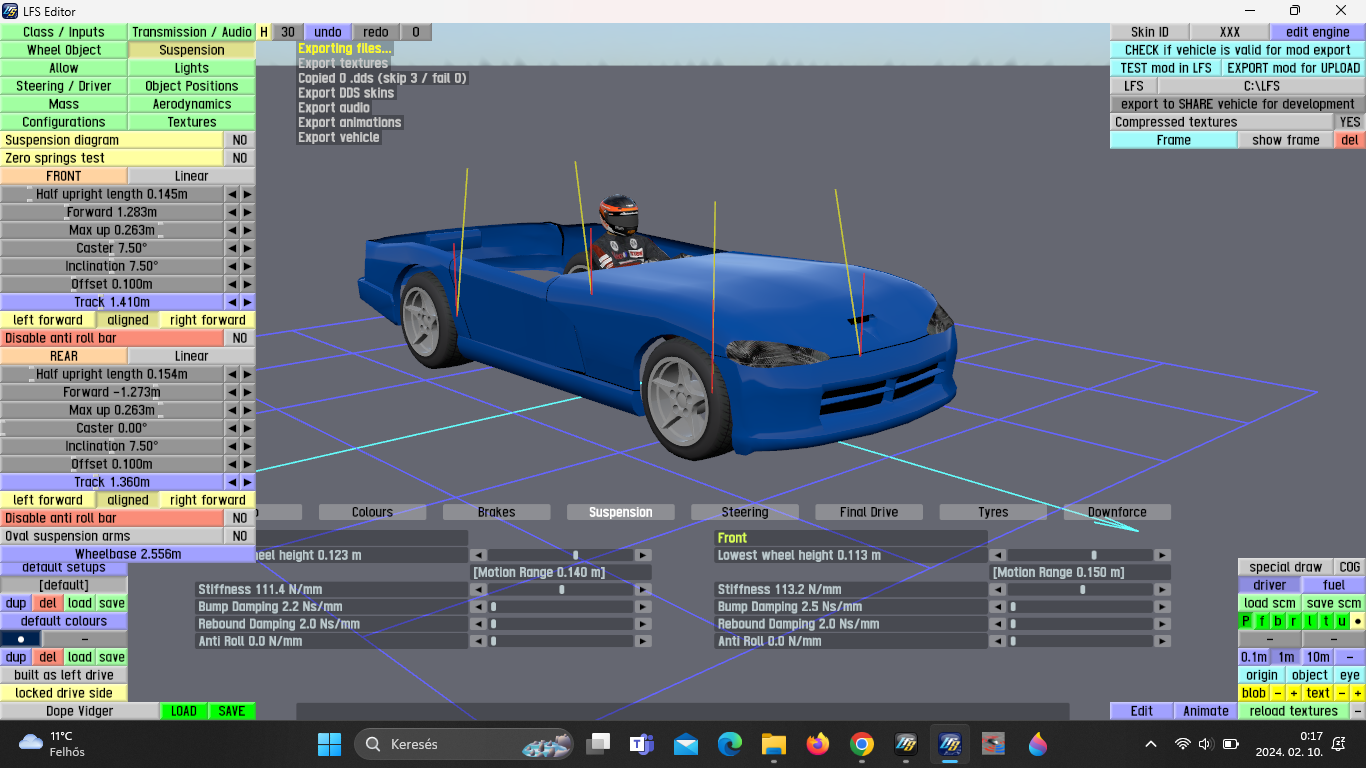Screen dimensions: 1366x768
Task: Decrease the rear Caster 0.00° value
Action: [232, 428]
